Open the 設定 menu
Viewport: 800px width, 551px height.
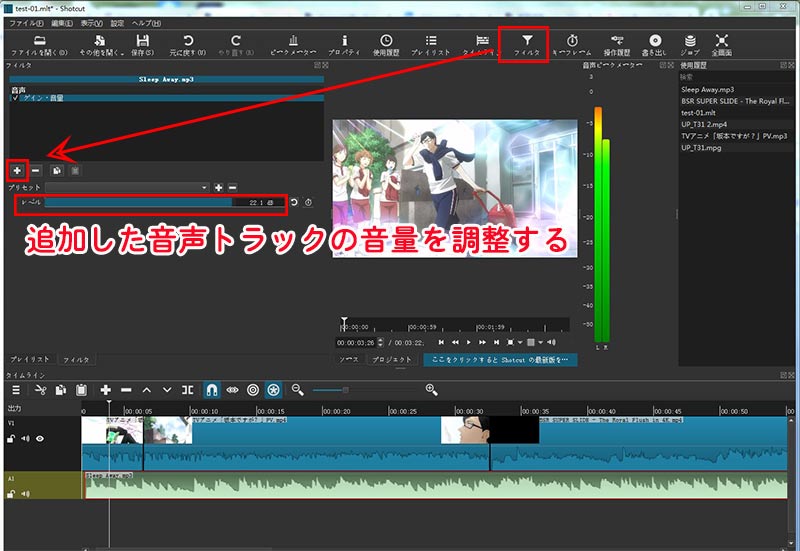coord(117,23)
